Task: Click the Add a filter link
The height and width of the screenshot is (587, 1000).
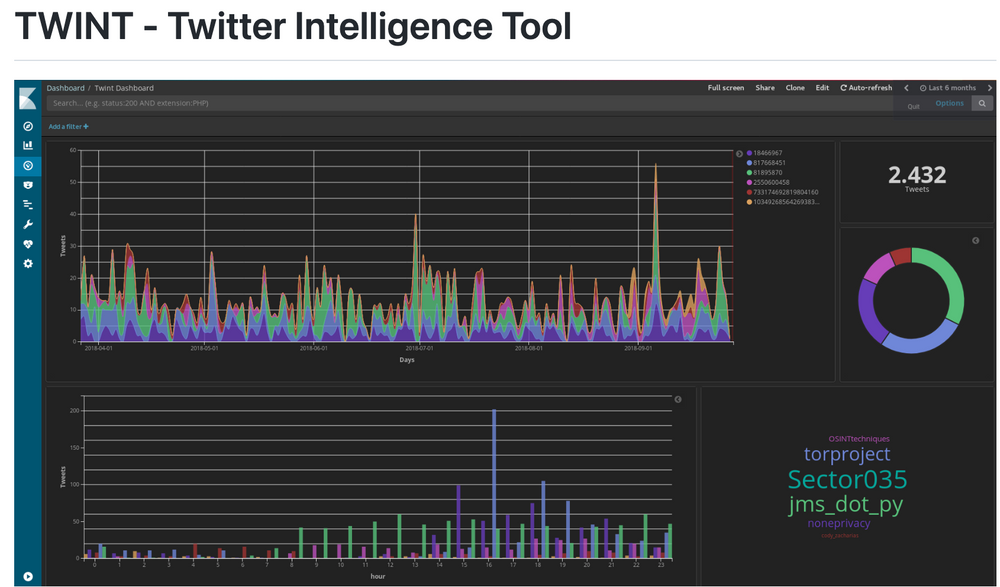Action: [x=66, y=126]
